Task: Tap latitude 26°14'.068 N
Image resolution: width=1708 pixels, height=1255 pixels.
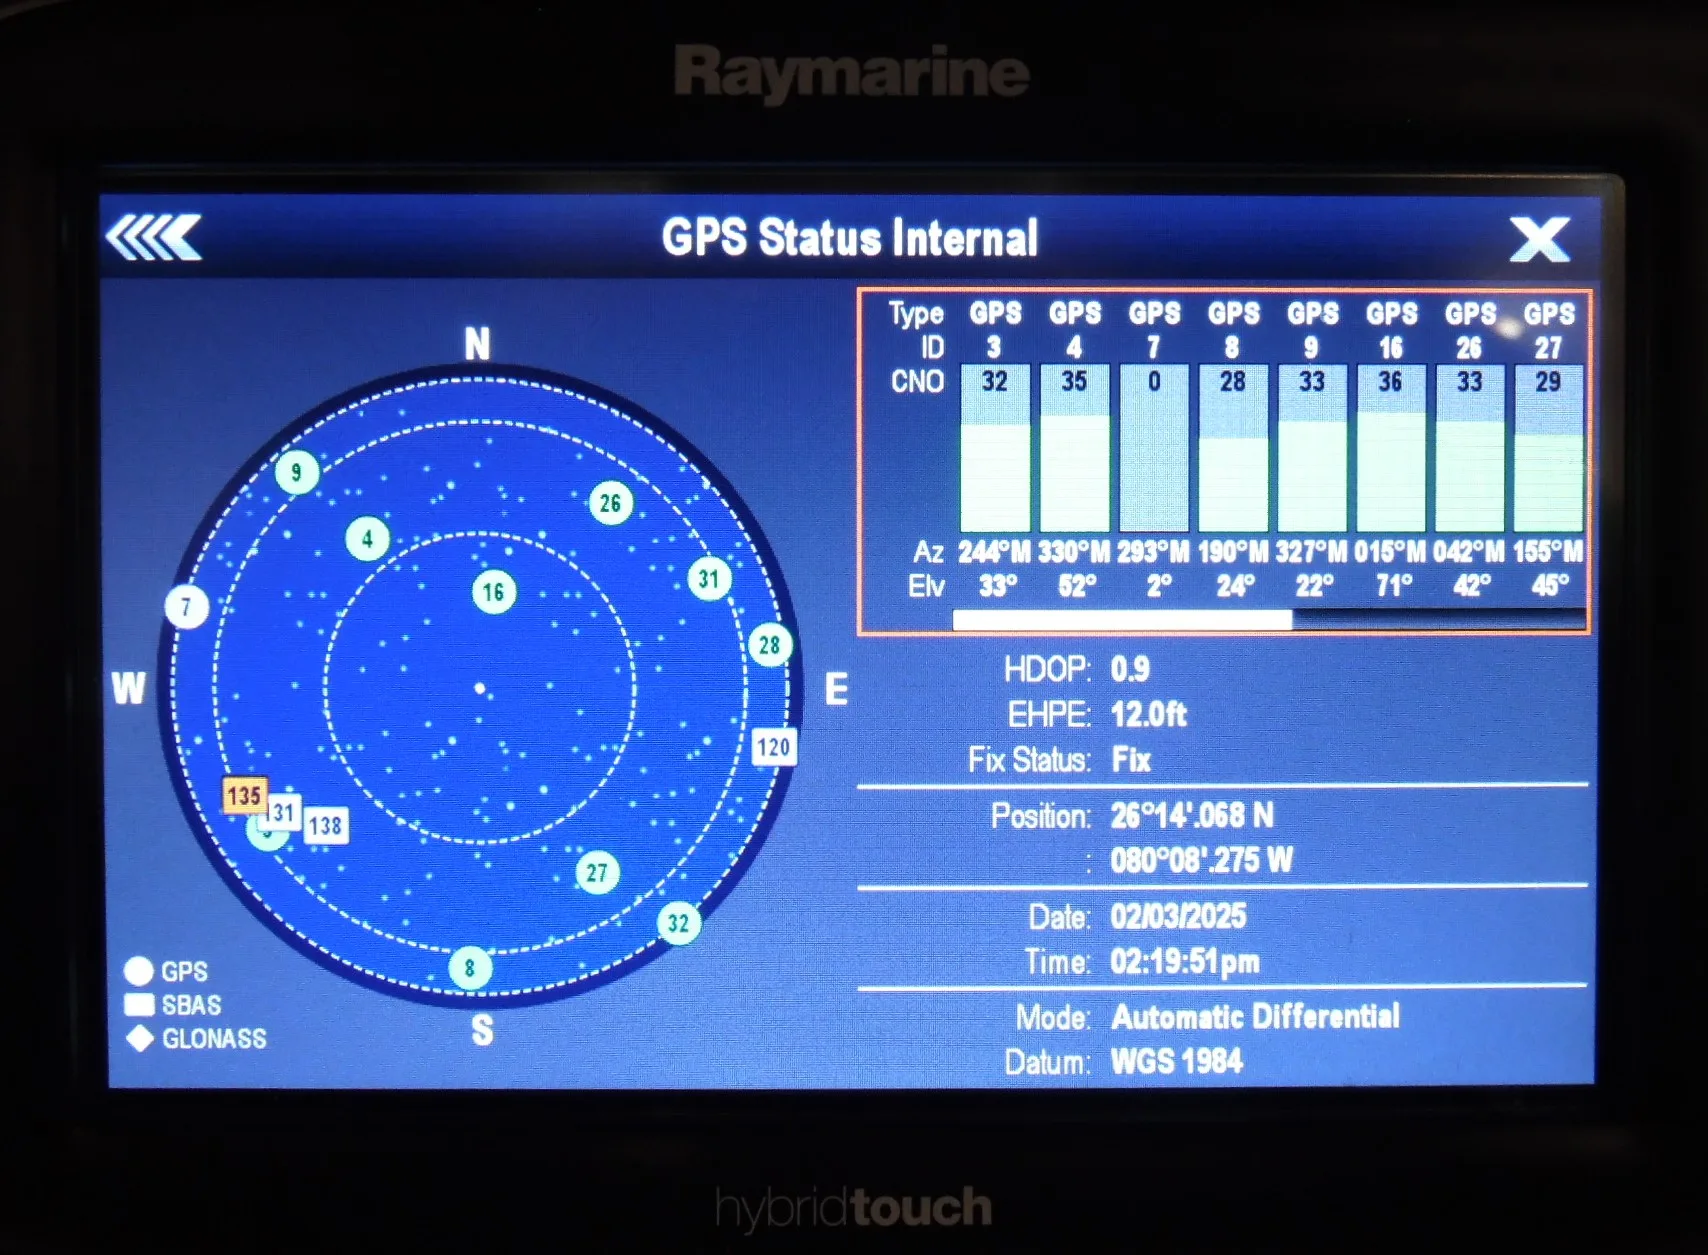Action: coord(1192,816)
